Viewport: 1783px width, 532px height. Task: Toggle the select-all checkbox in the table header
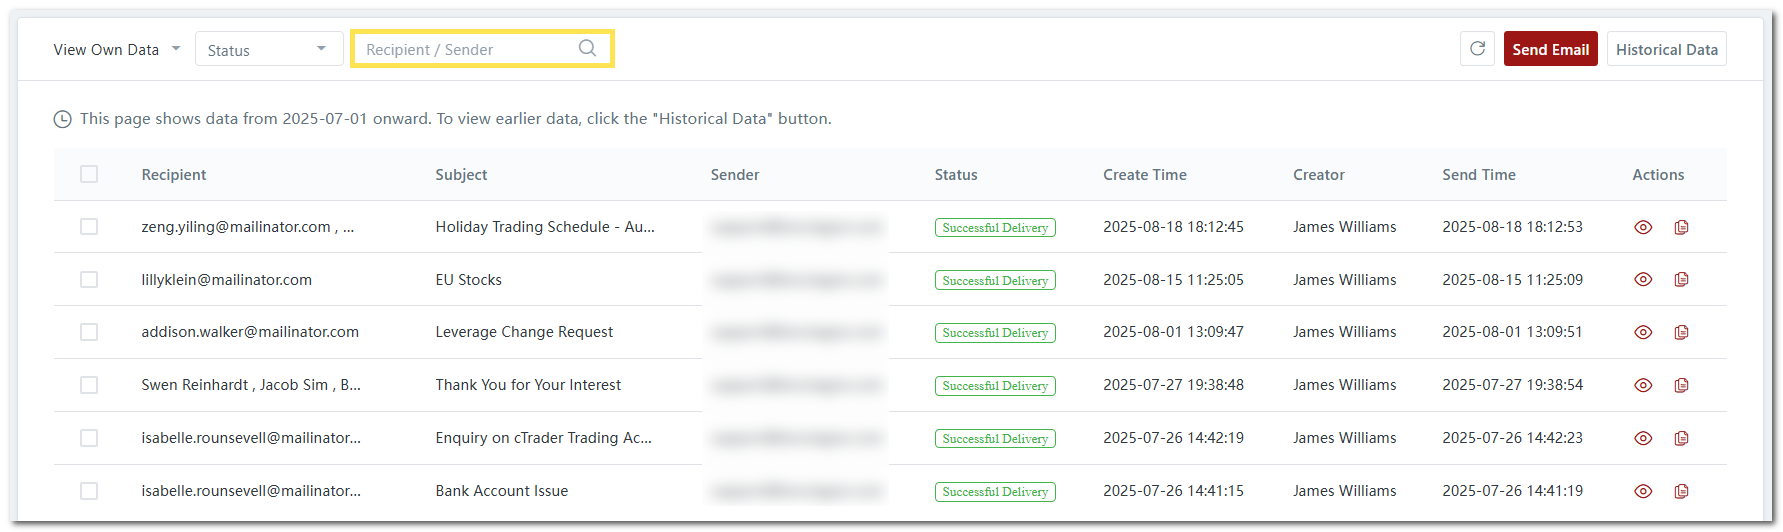tap(89, 174)
